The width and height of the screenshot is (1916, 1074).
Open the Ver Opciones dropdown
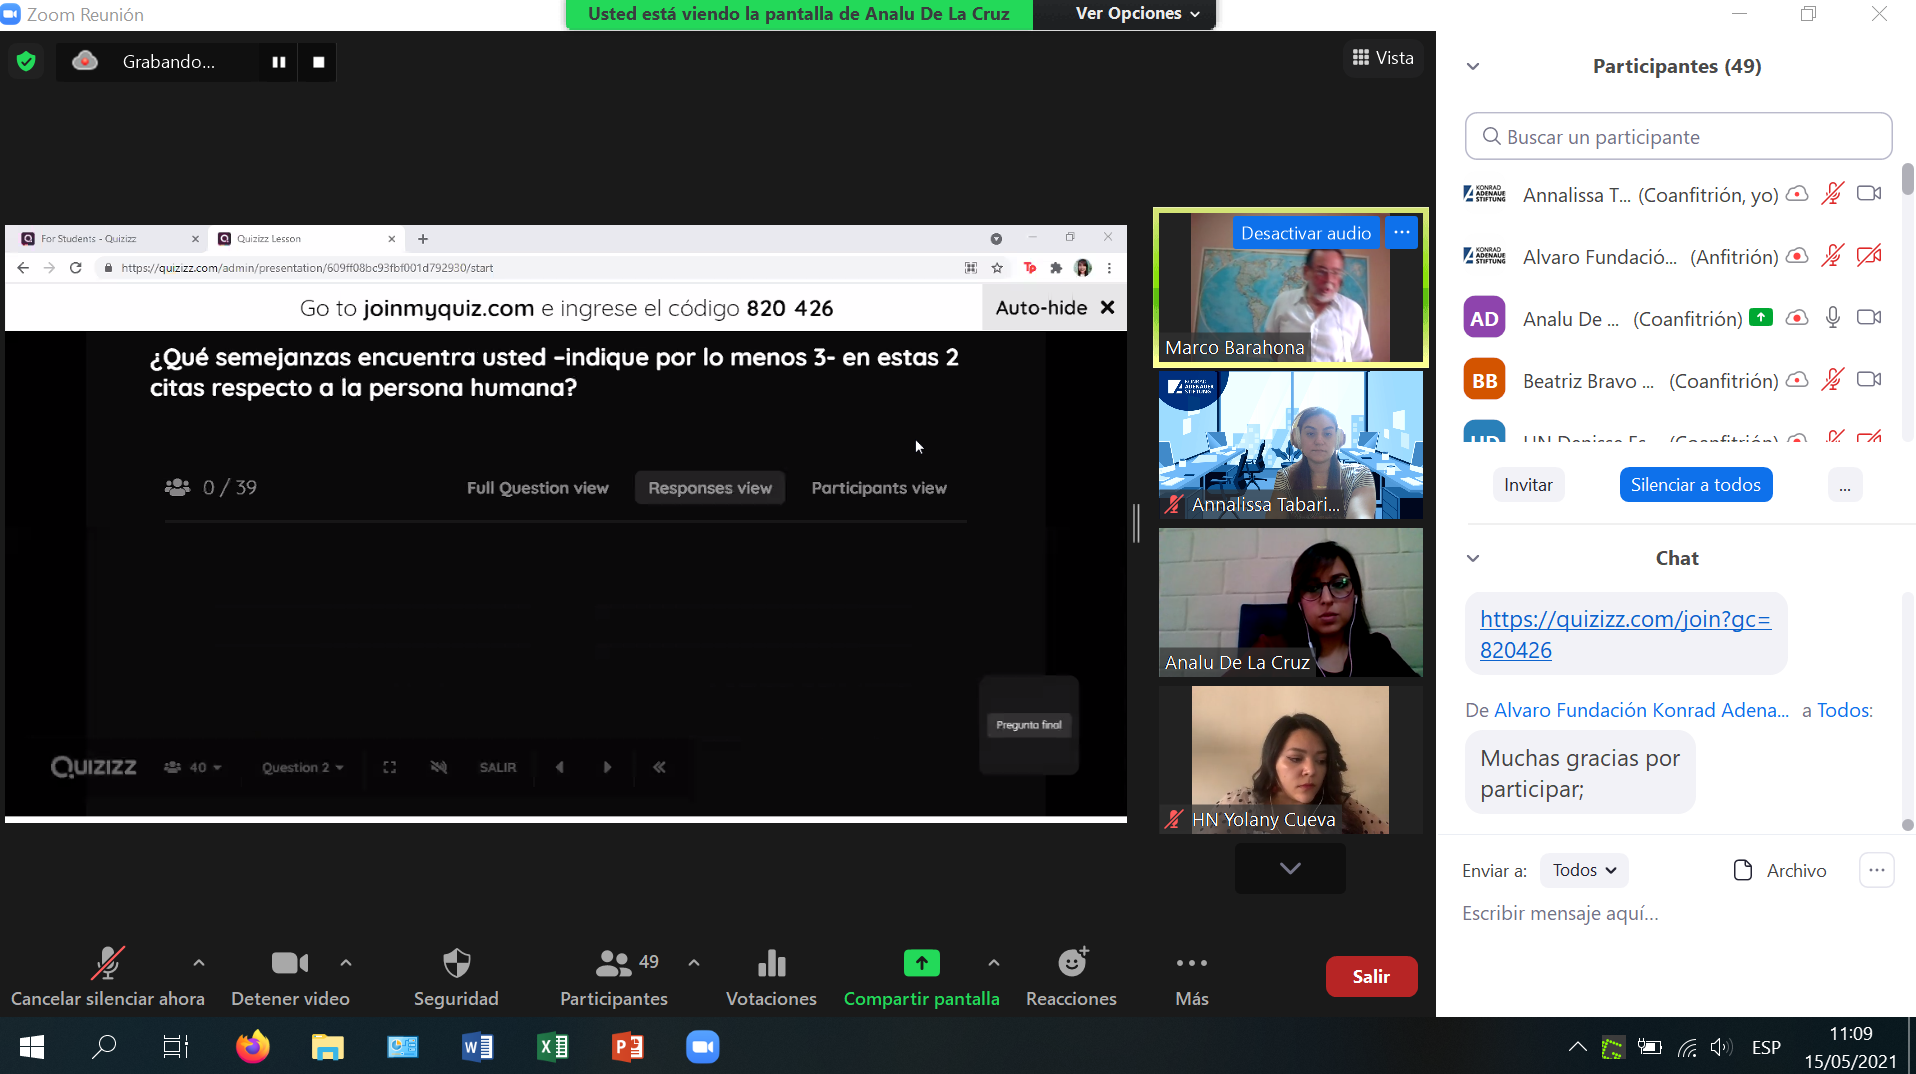click(x=1136, y=14)
